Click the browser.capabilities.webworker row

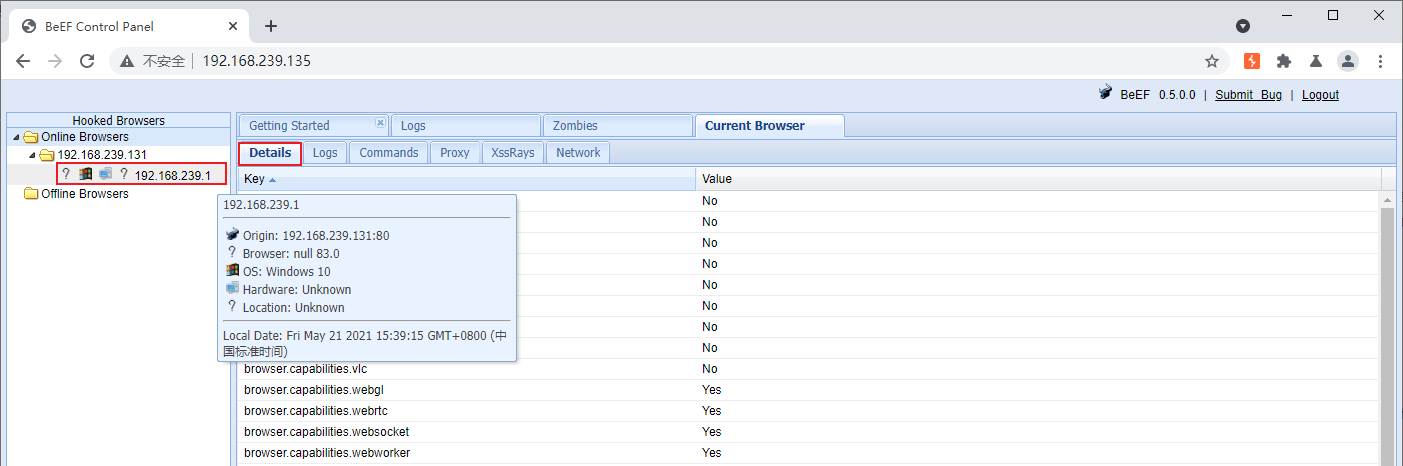point(810,453)
